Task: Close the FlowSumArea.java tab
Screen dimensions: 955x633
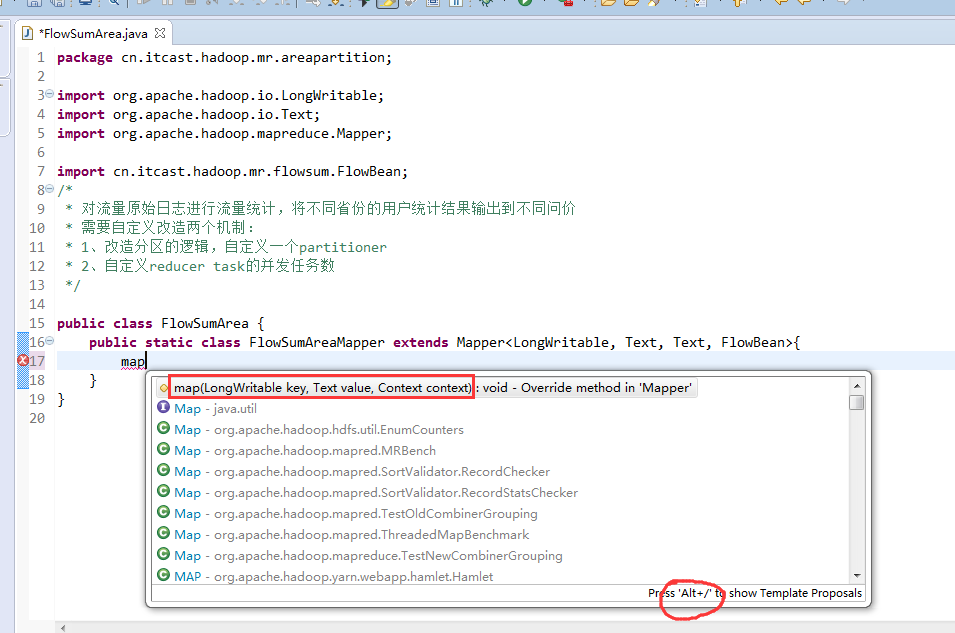Action: (160, 33)
